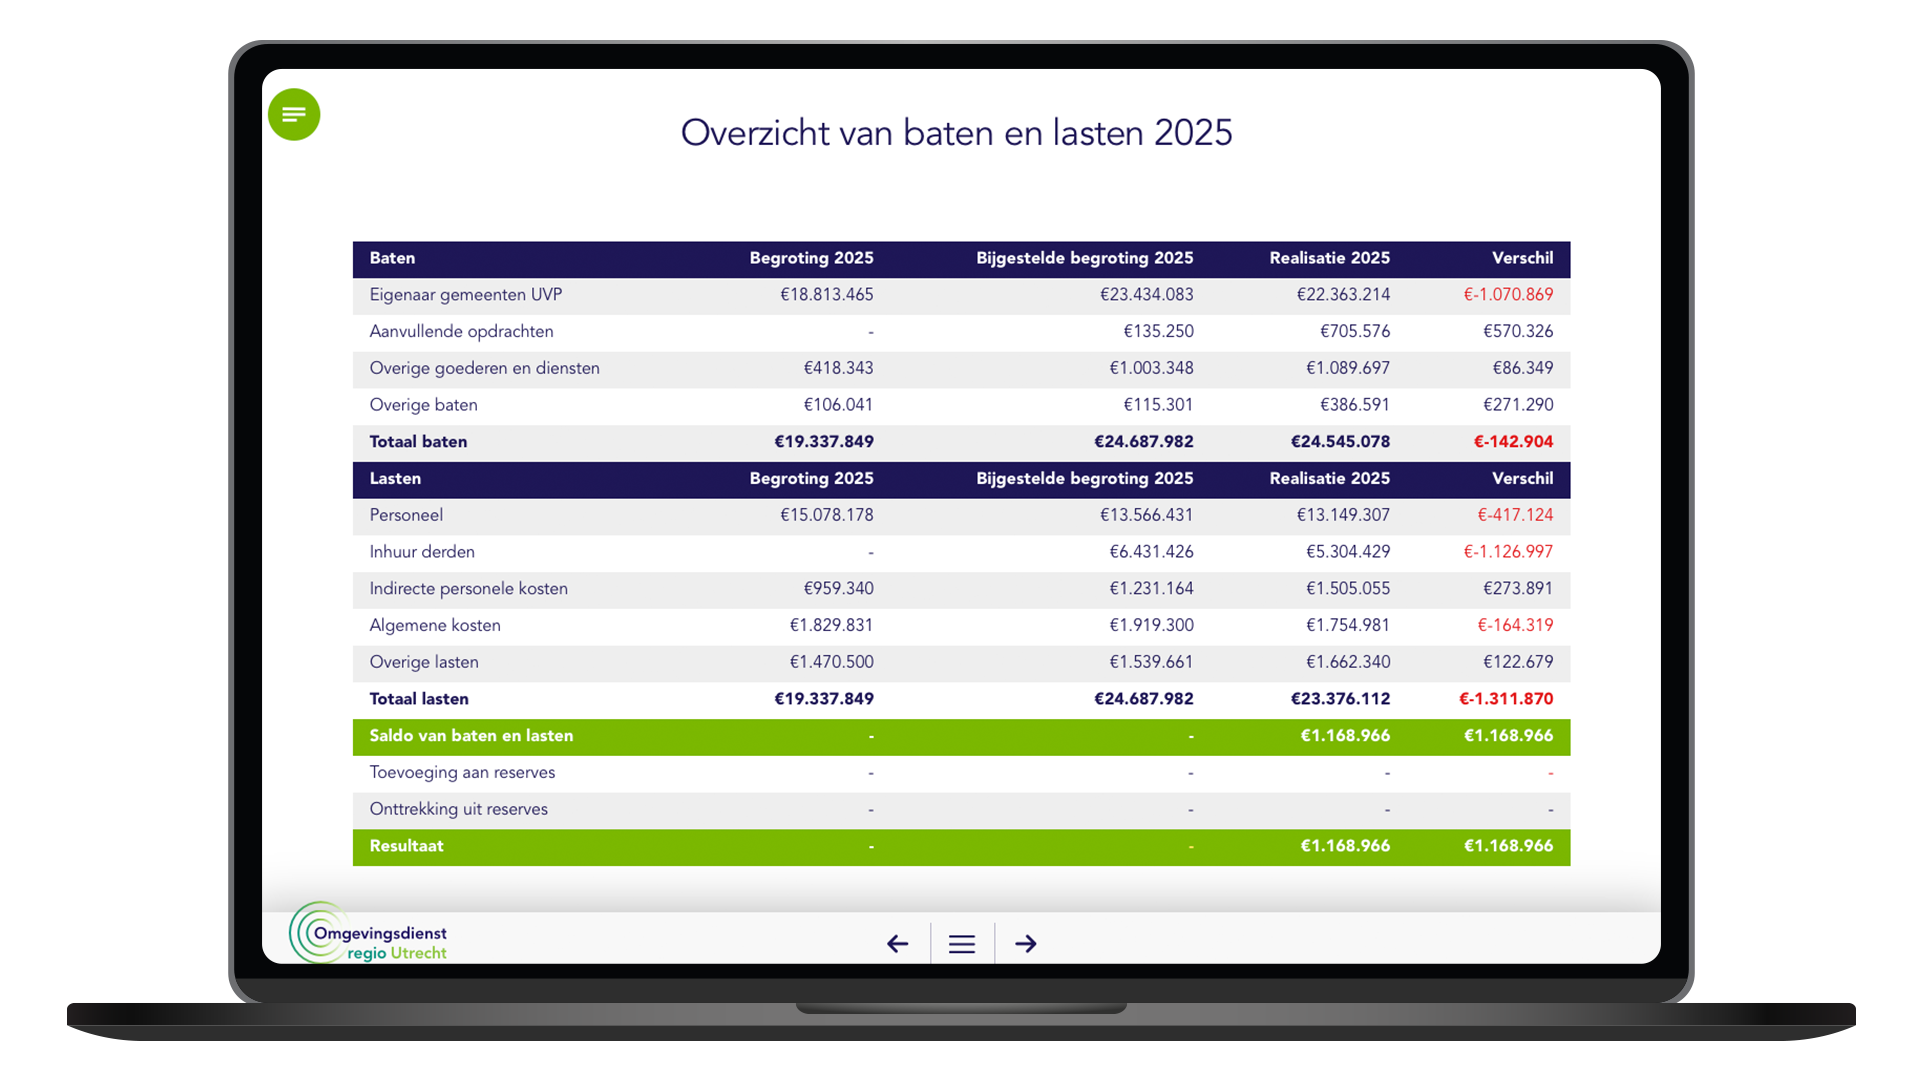The width and height of the screenshot is (1920, 1080).
Task: Click the value €705.576
Action: click(x=1355, y=332)
